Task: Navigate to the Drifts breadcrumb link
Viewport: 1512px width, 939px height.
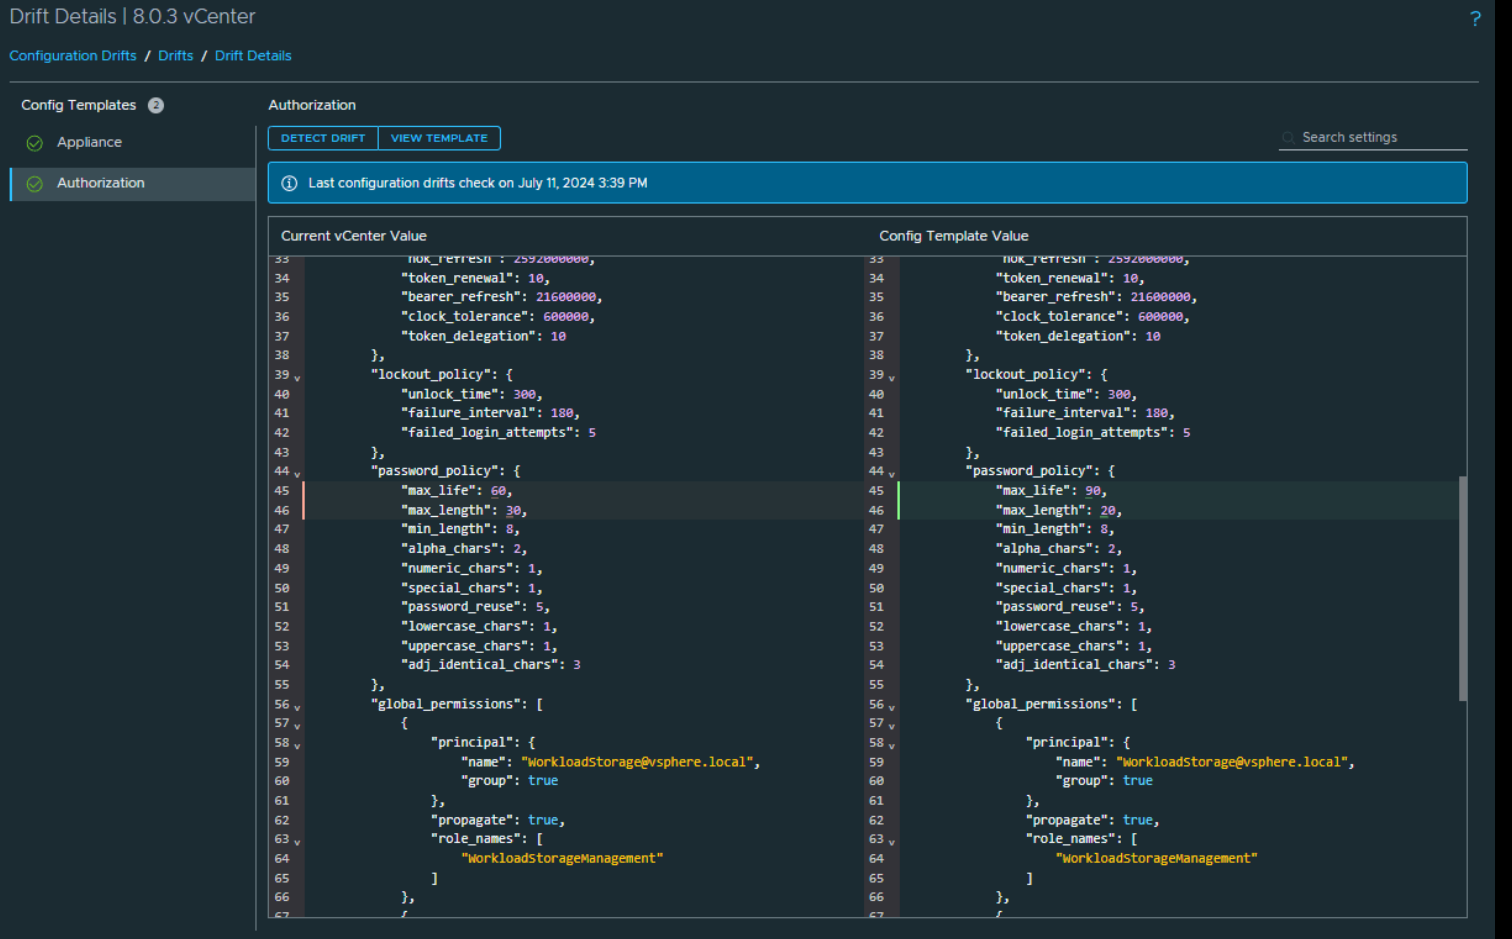Action: (x=175, y=56)
